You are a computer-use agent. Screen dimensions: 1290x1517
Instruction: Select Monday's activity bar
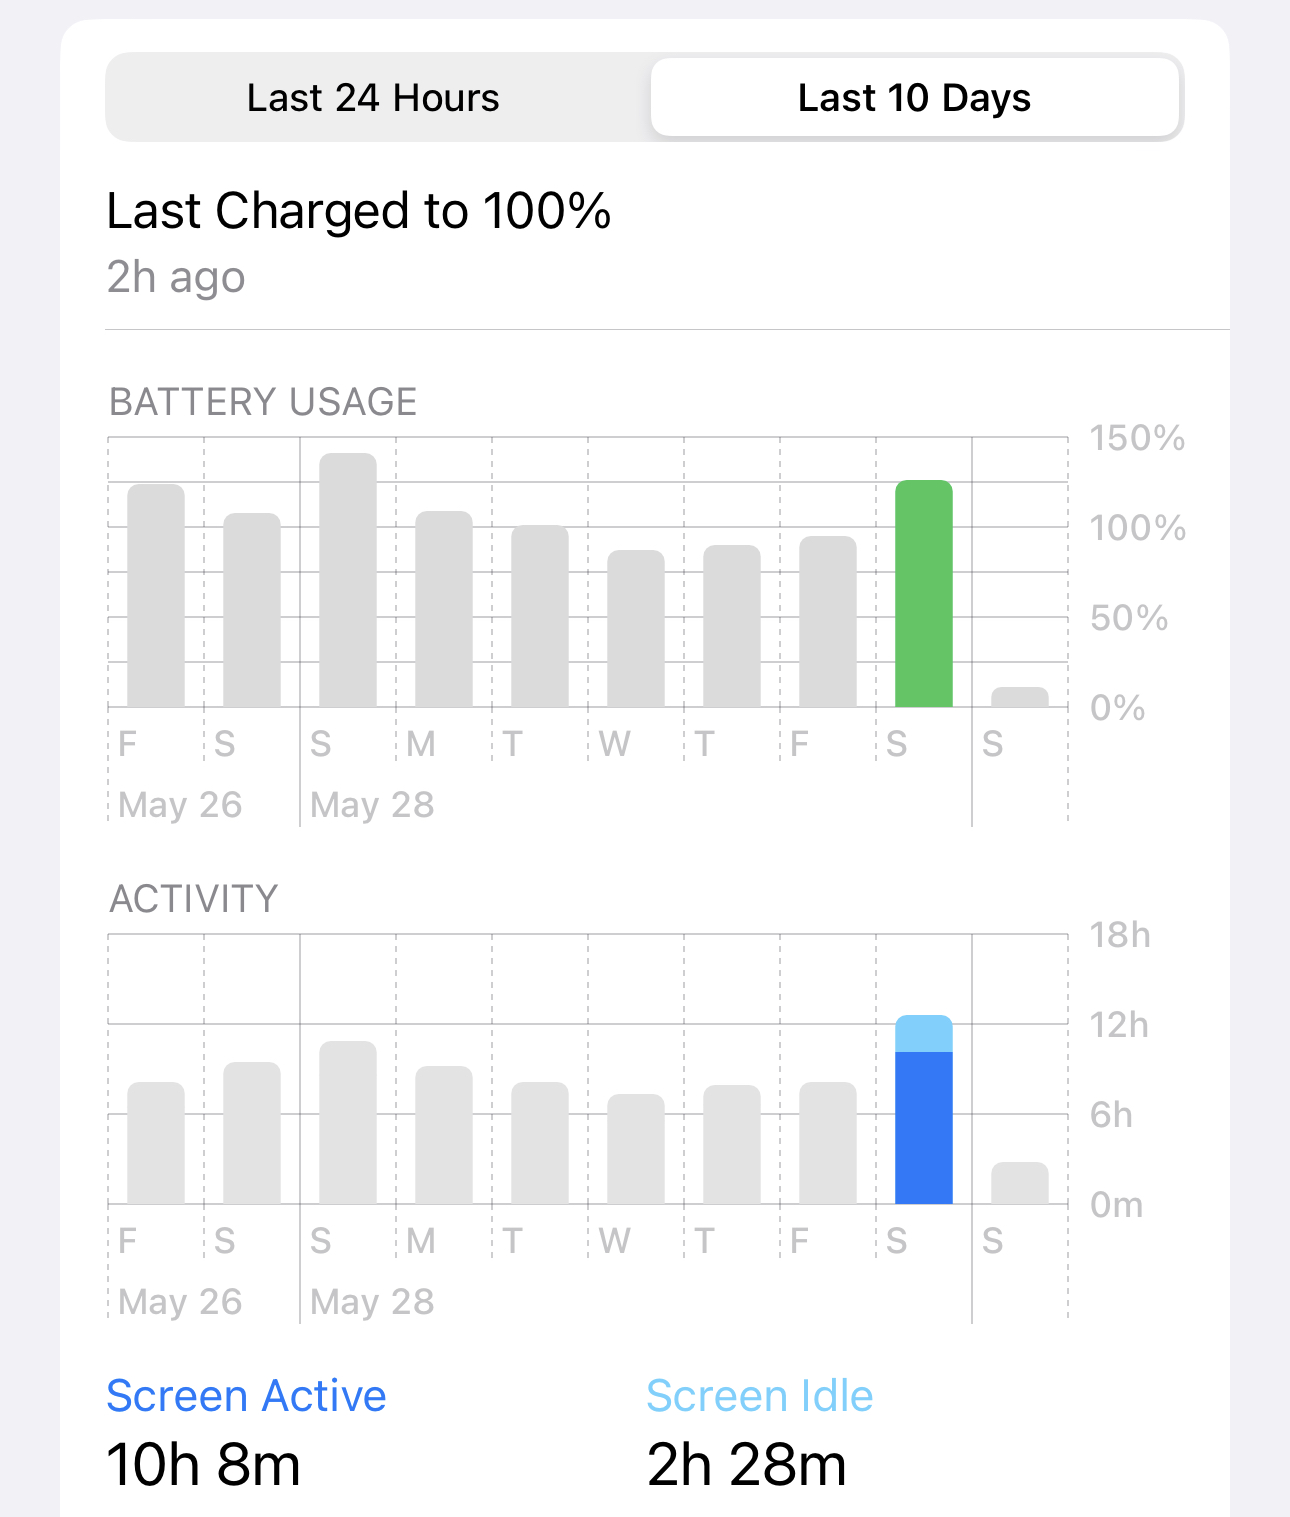click(x=444, y=1135)
